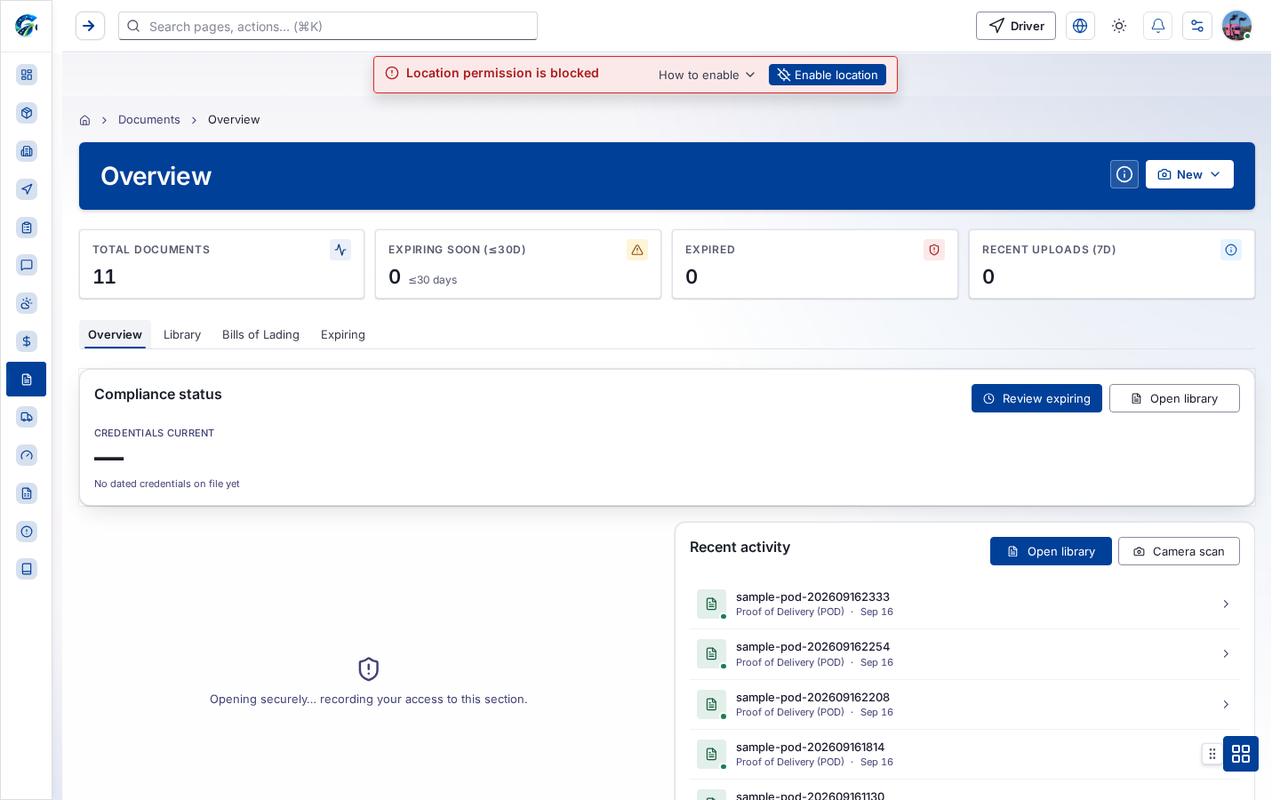The image size is (1280, 800).
Task: Switch to the Bills of Lading tab
Action: pos(261,334)
